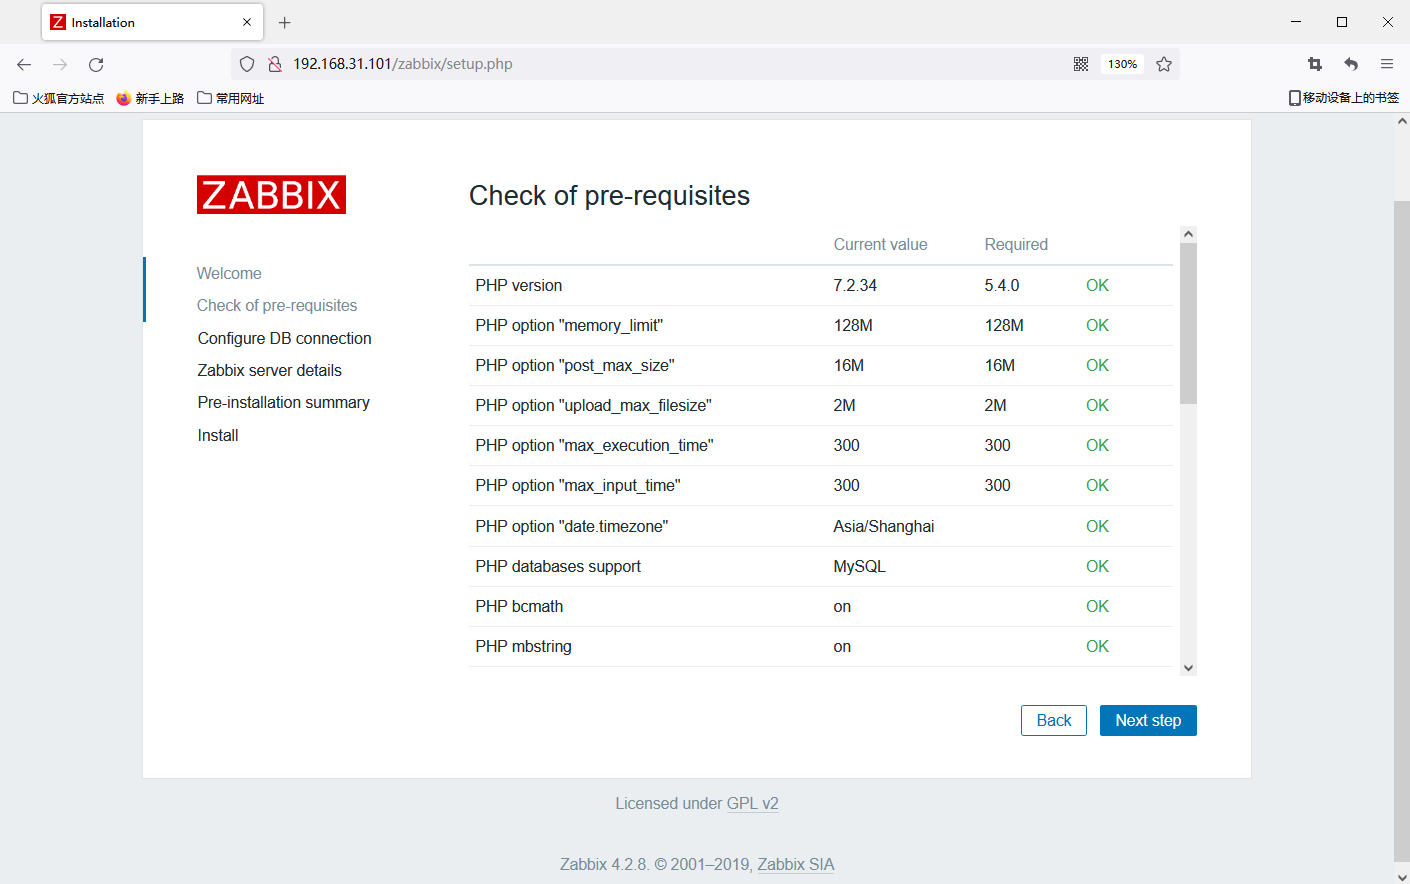Open the insecure connection padlock icon

tap(272, 63)
